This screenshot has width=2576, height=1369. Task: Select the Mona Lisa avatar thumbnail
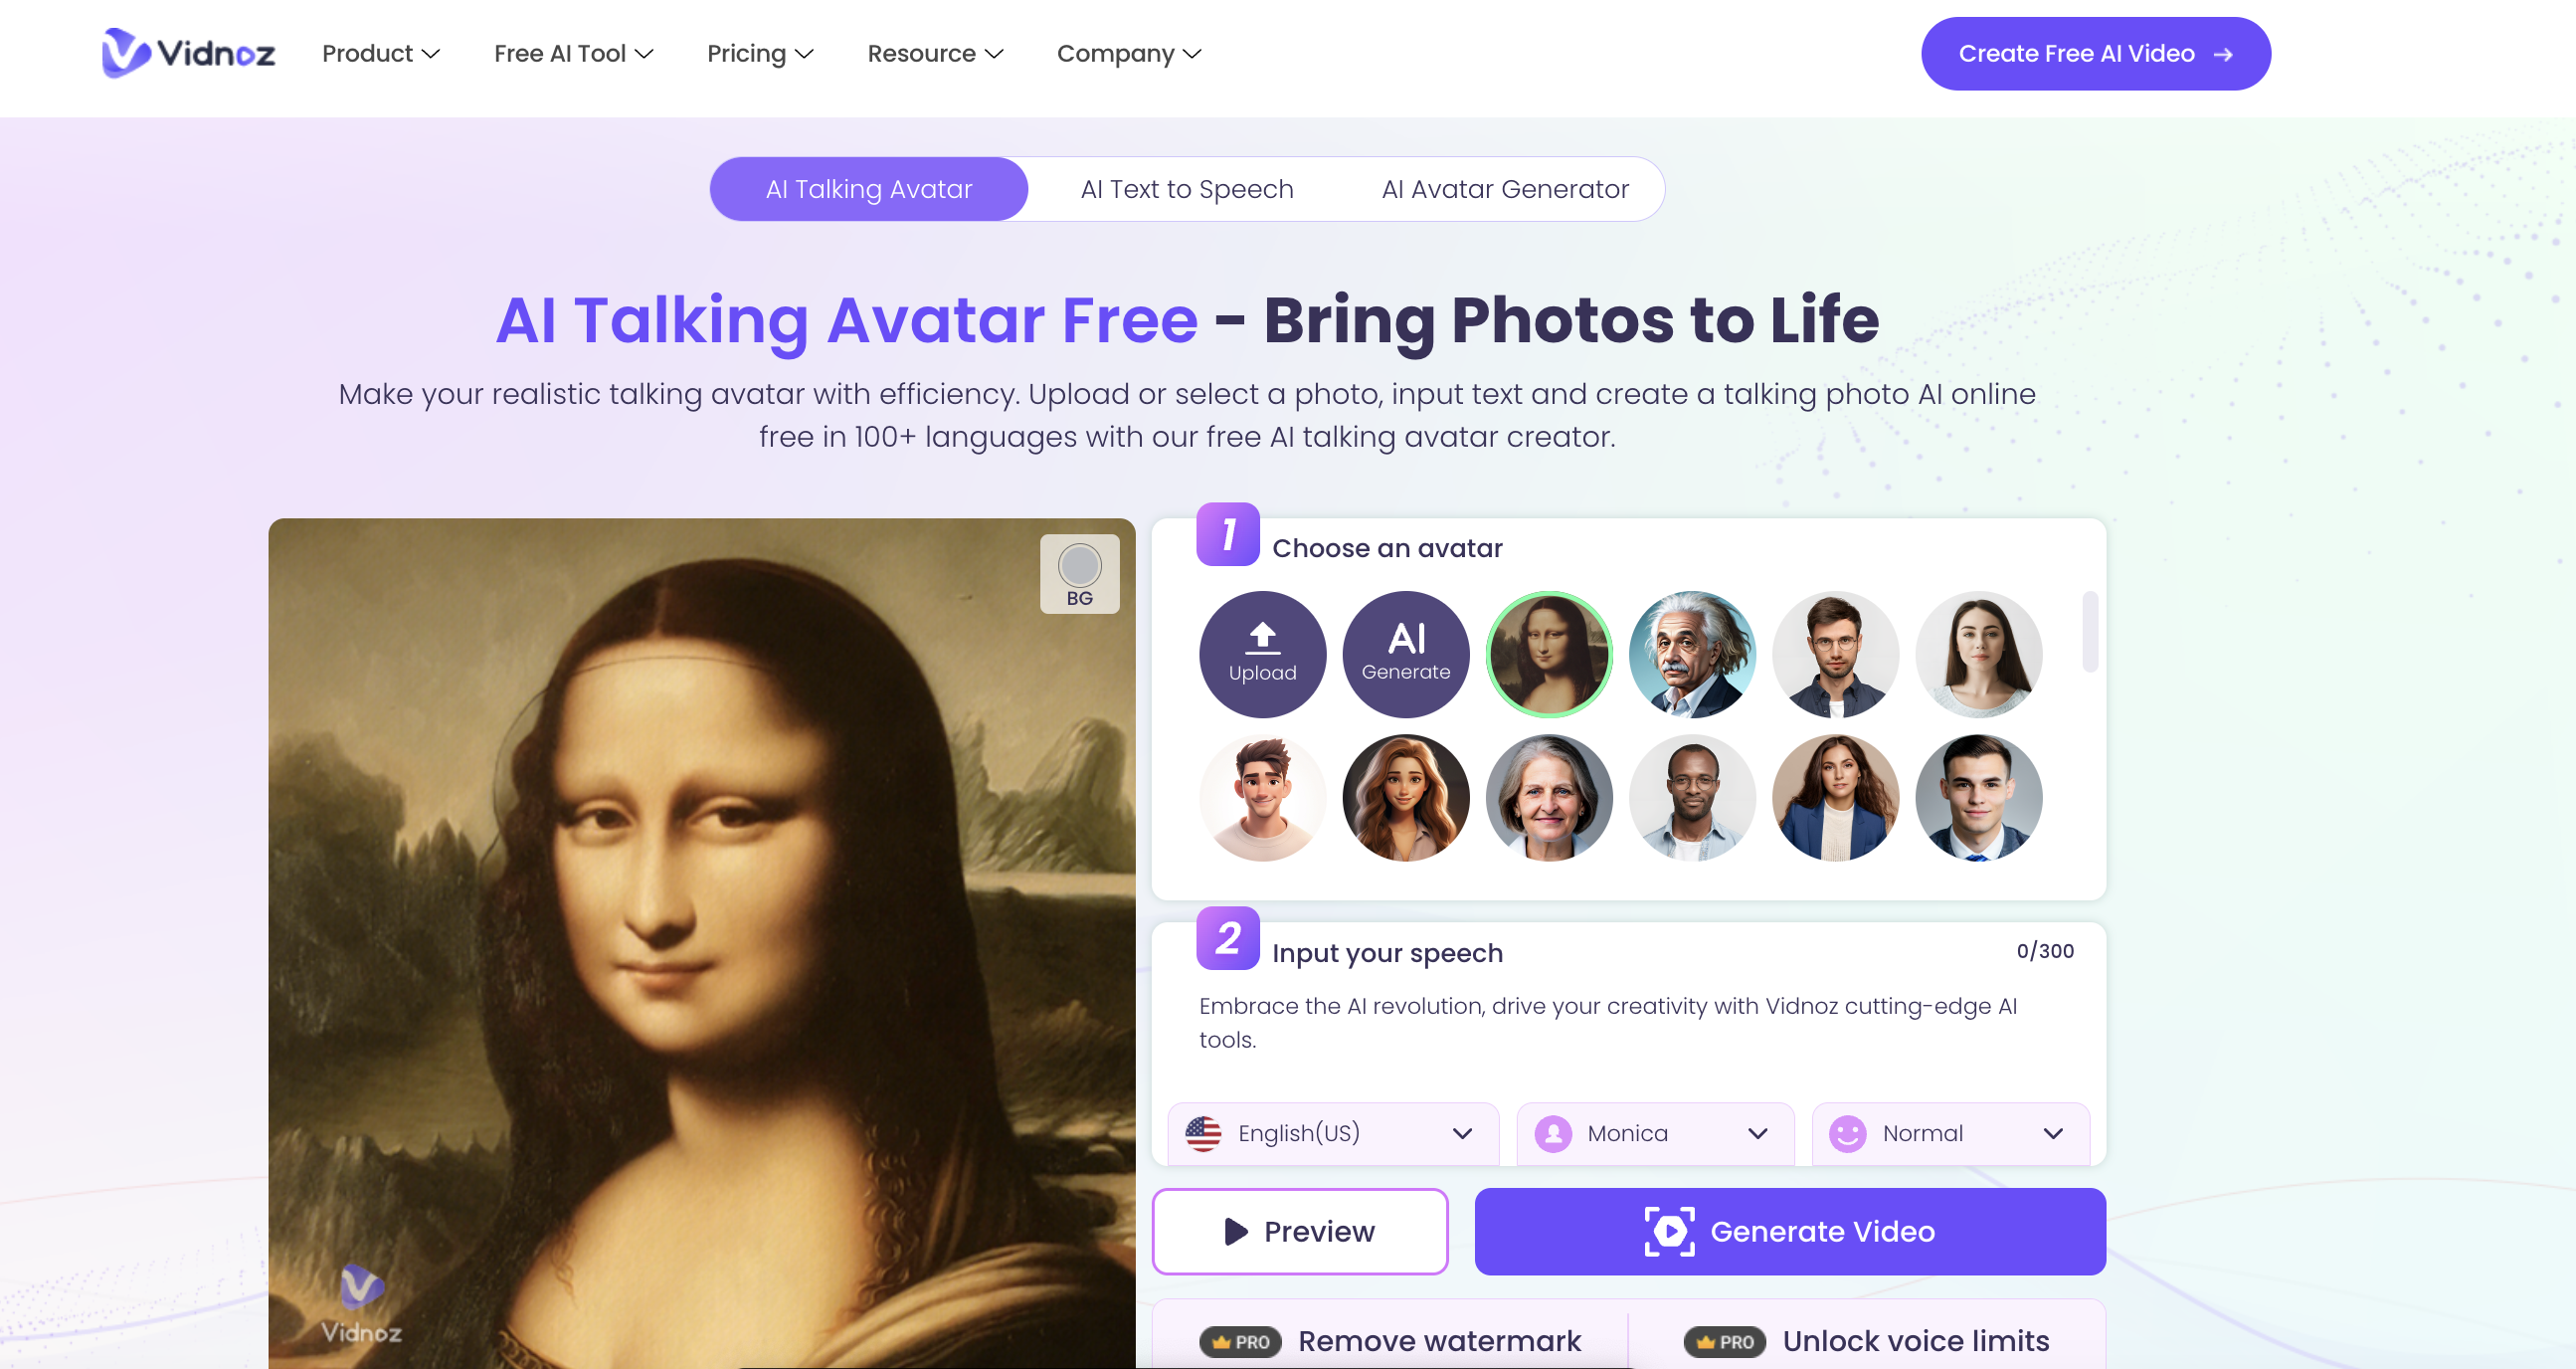1549,652
